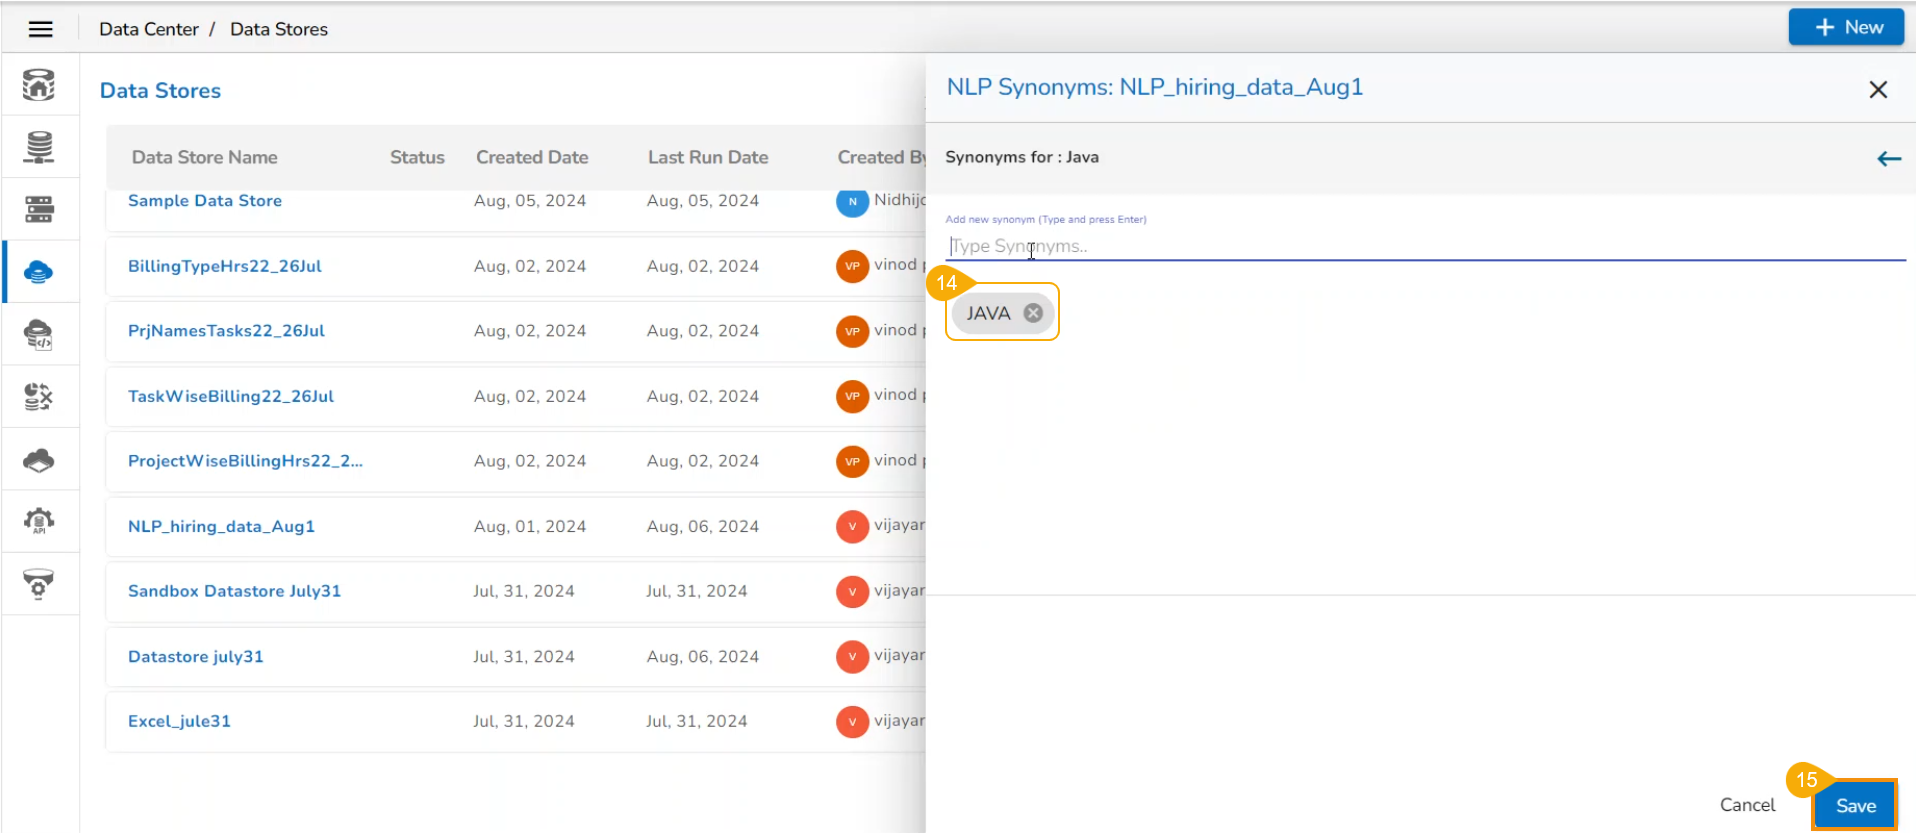Navigate to Data Center breadcrumb

point(149,29)
